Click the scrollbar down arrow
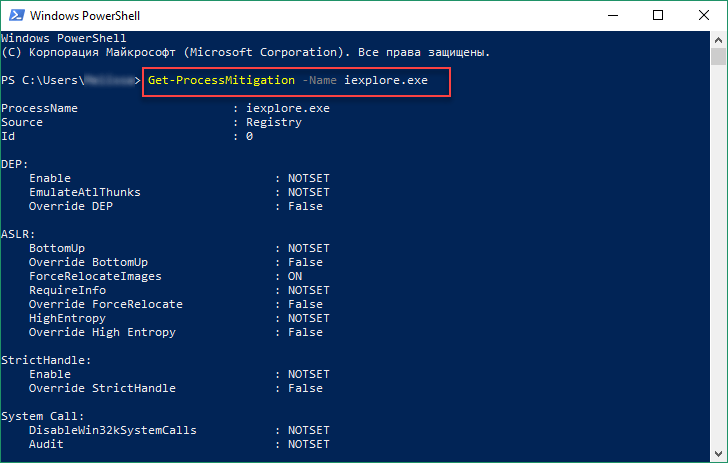The image size is (728, 463). [717, 453]
